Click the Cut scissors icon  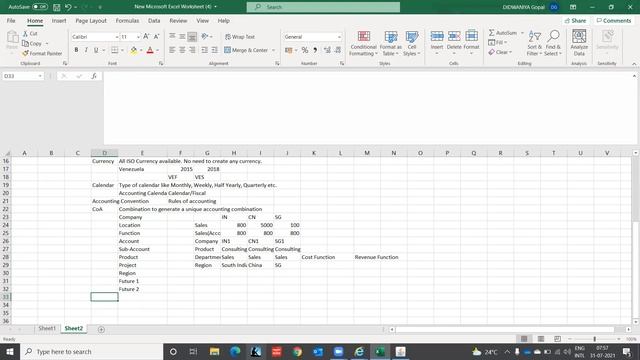(x=25, y=33)
